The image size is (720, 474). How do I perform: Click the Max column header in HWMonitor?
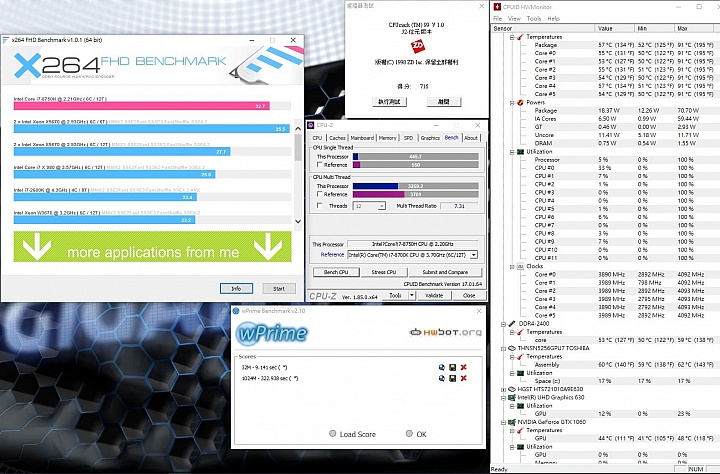(x=695, y=28)
